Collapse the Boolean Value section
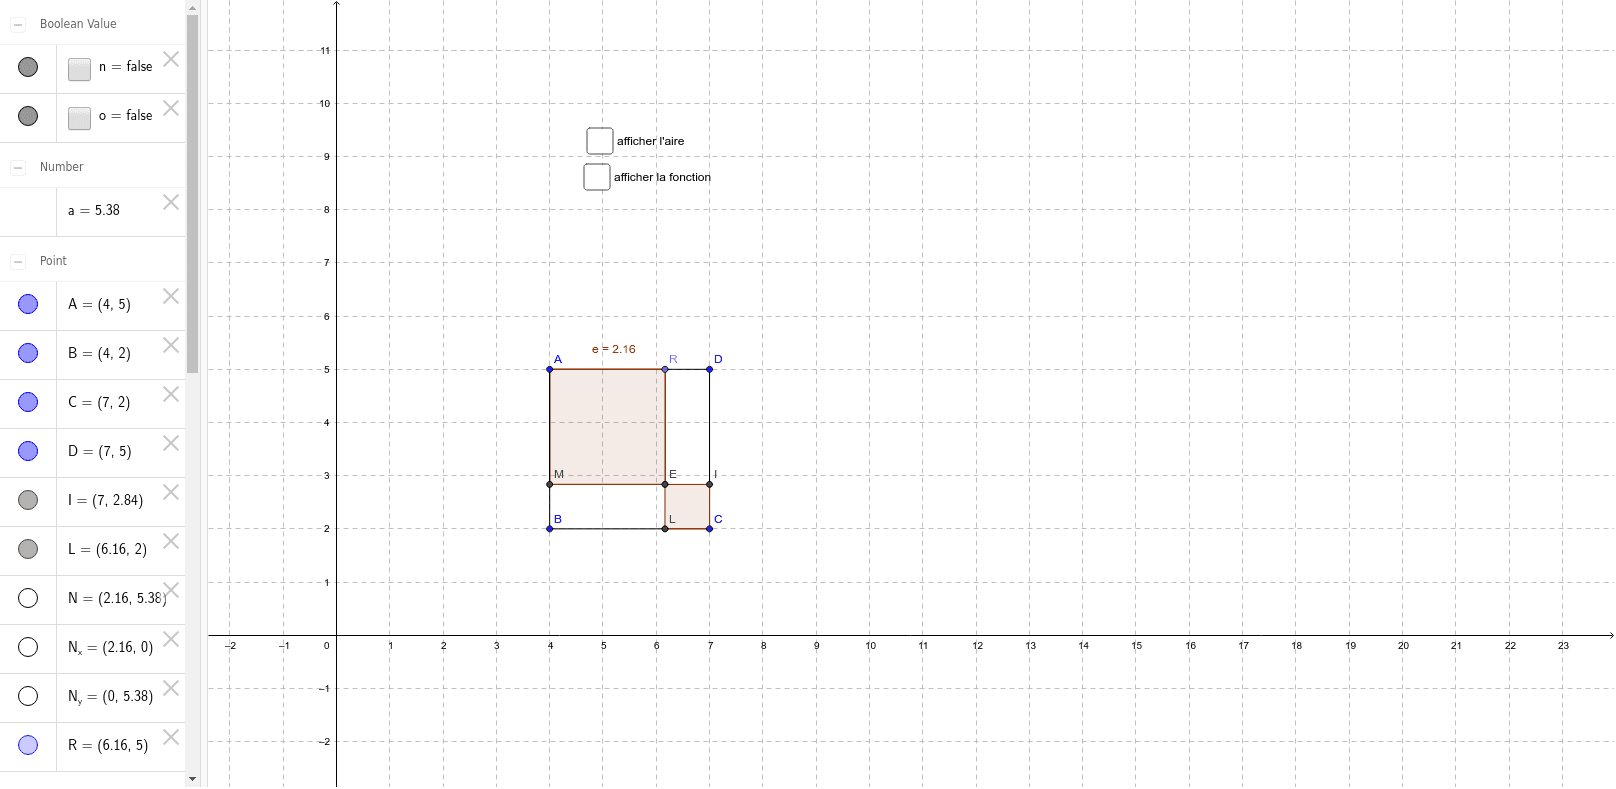 18,24
